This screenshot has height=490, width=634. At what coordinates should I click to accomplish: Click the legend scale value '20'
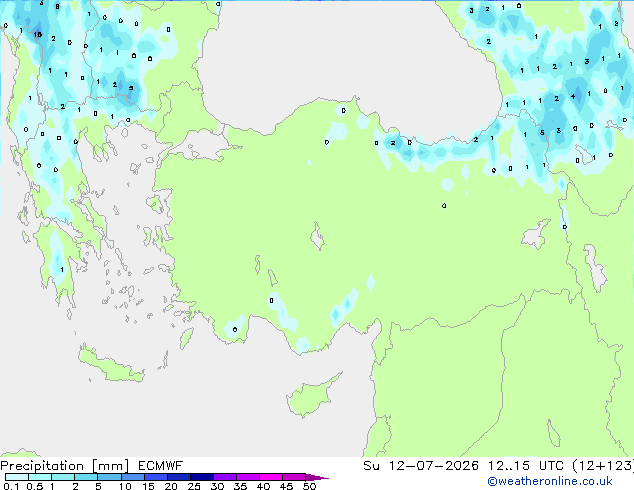tap(171, 486)
